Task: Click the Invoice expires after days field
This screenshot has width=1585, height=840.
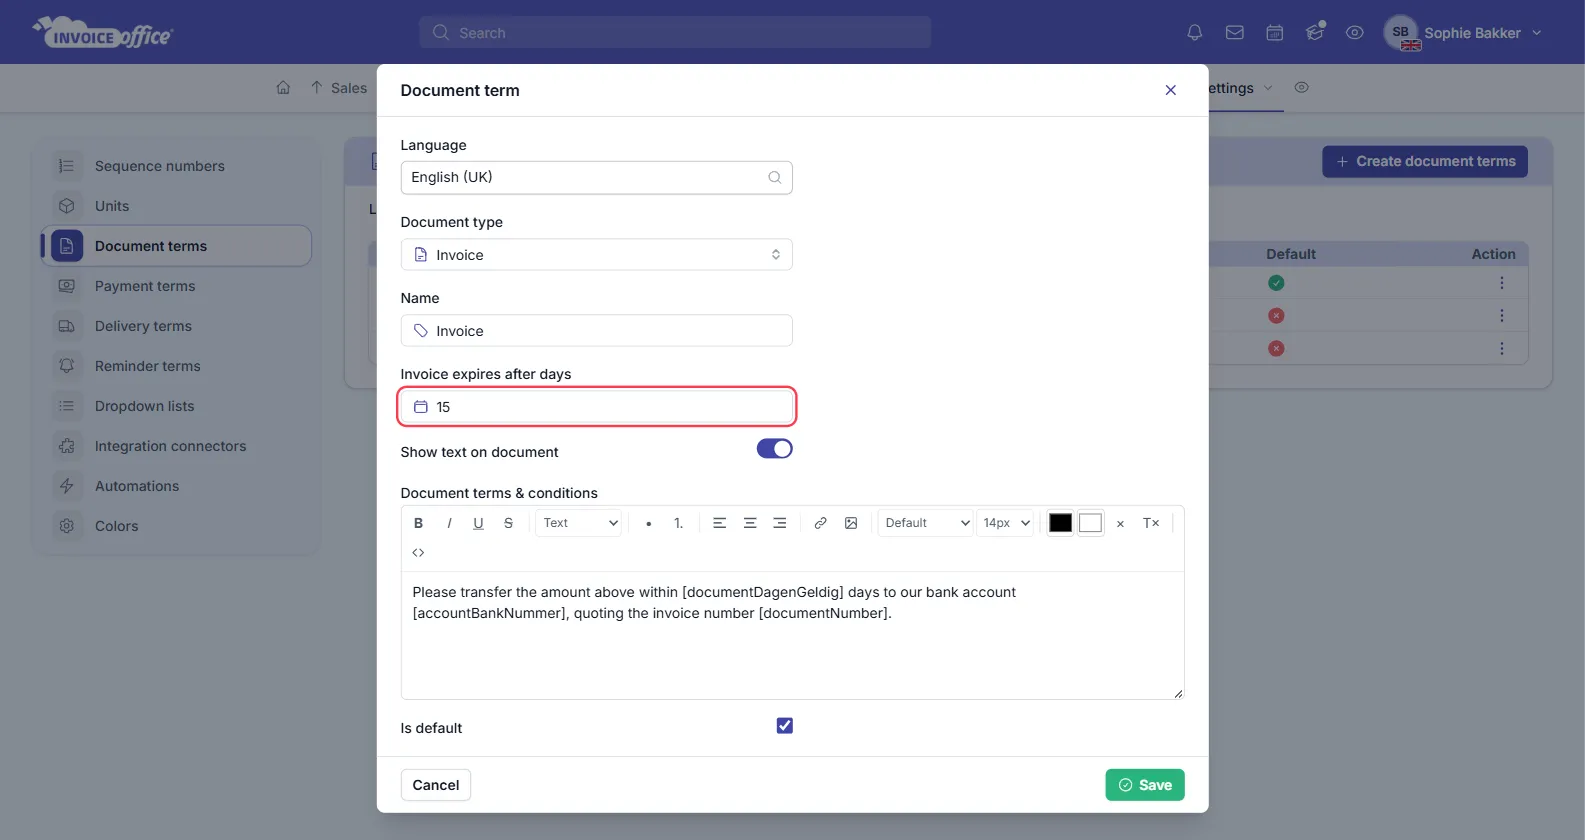Action: click(x=597, y=407)
